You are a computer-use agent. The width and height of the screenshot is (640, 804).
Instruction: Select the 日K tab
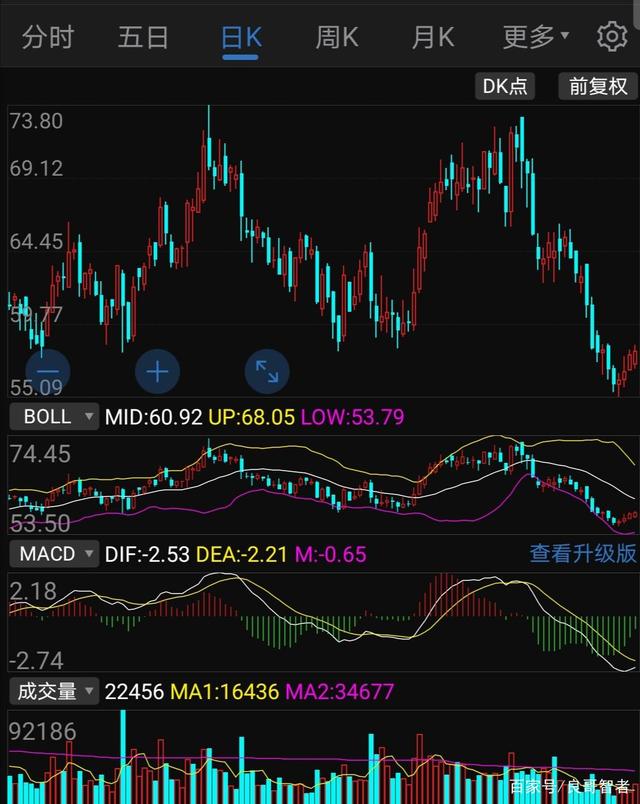pos(241,38)
